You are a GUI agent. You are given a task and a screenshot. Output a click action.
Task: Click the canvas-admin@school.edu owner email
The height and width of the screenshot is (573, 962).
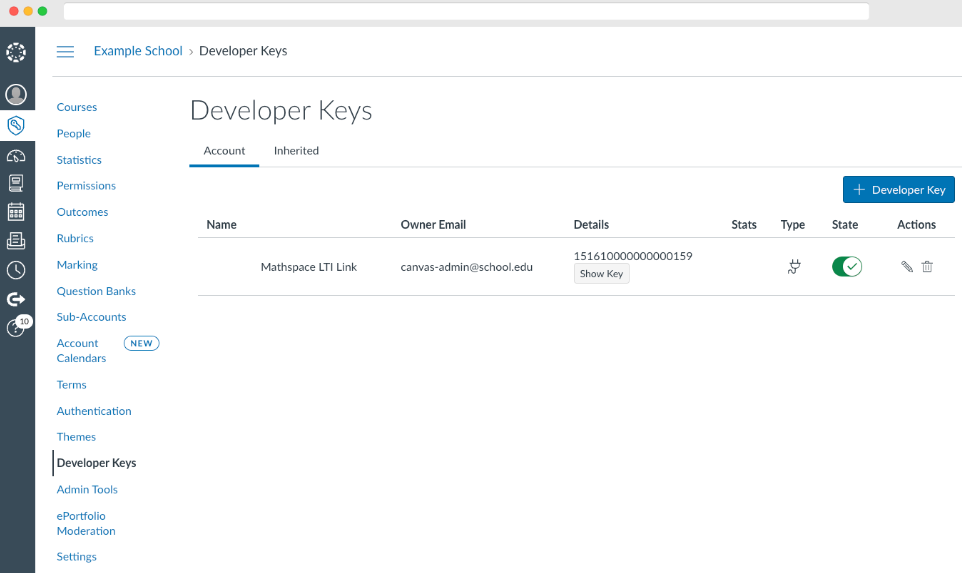[466, 267]
